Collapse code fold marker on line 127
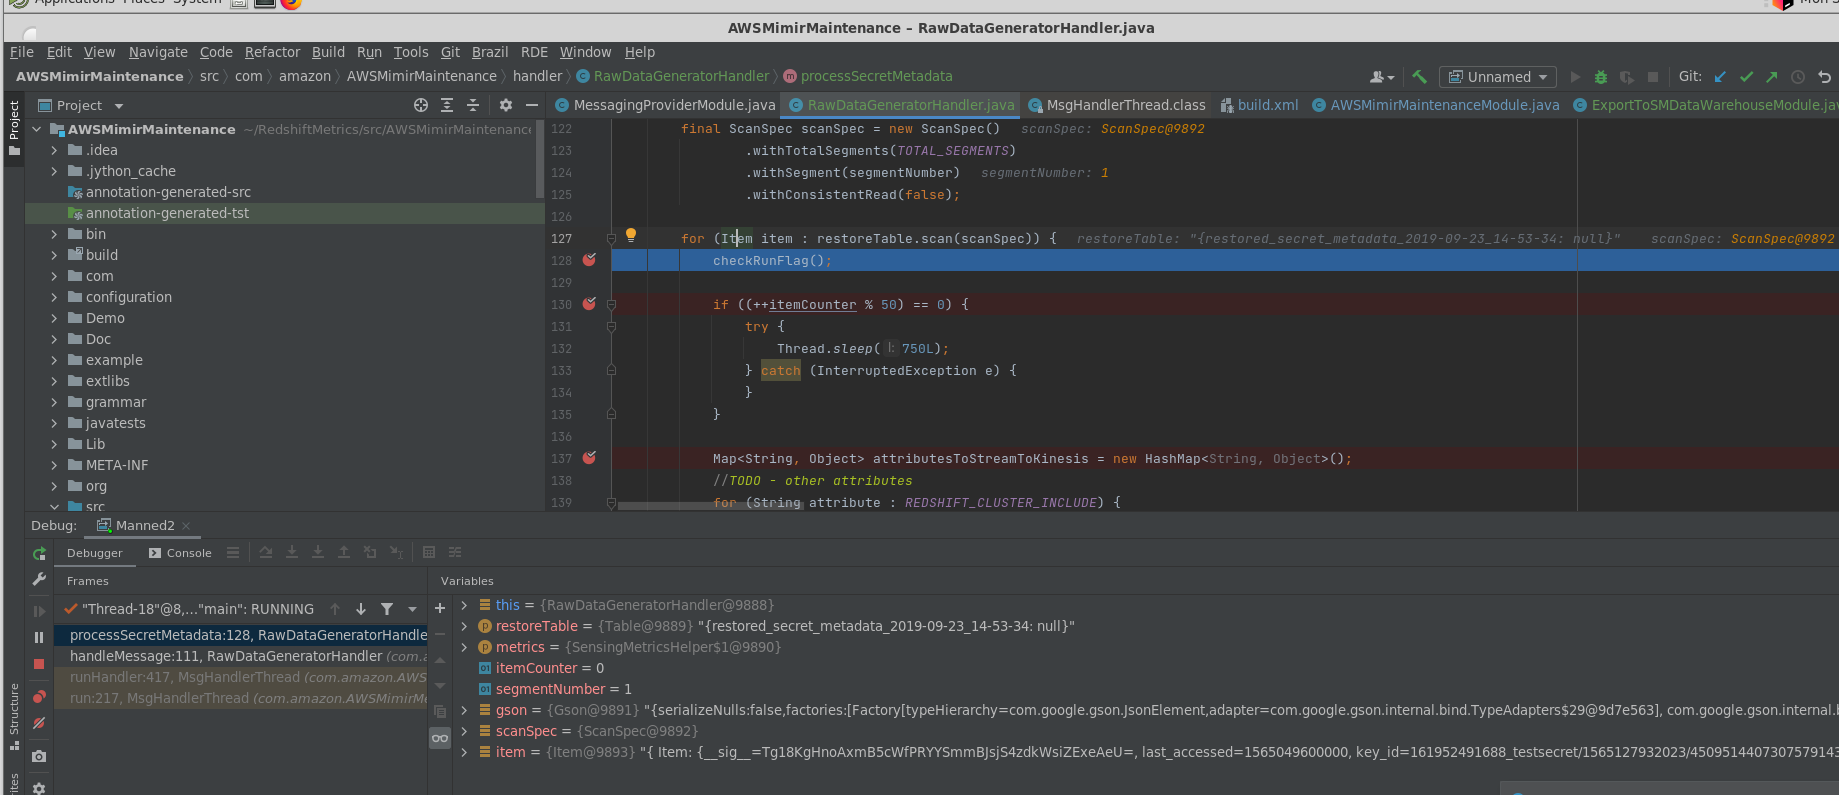Viewport: 1839px width, 795px height. [x=611, y=238]
